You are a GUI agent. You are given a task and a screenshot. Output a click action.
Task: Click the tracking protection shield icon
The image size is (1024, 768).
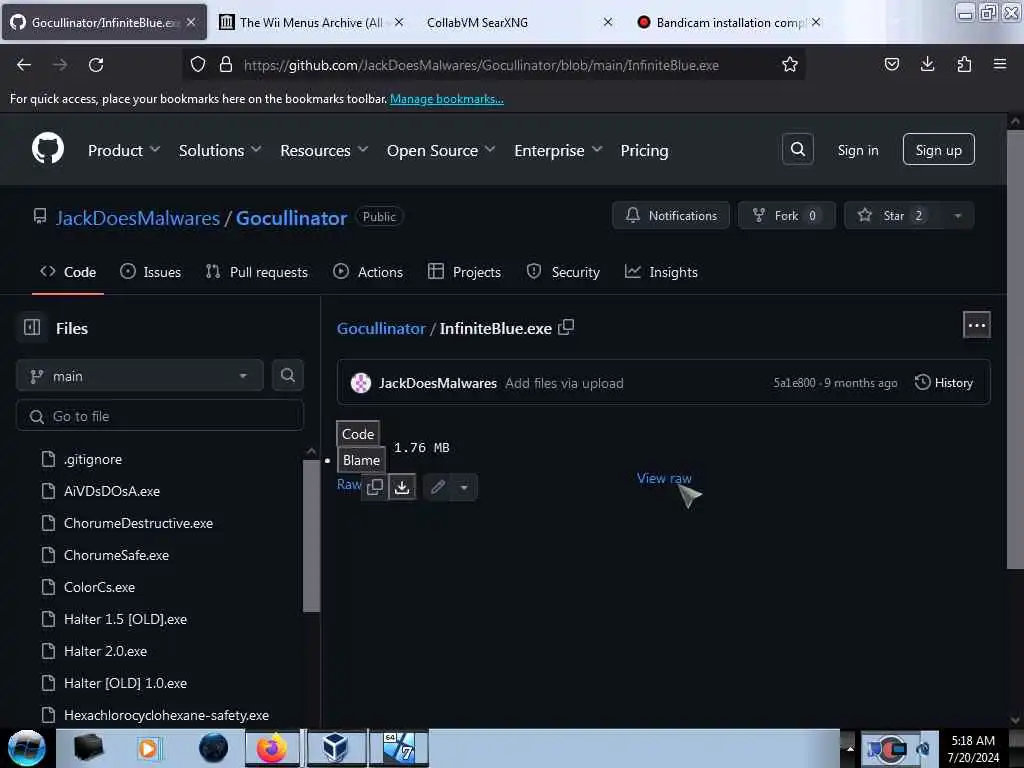198,65
